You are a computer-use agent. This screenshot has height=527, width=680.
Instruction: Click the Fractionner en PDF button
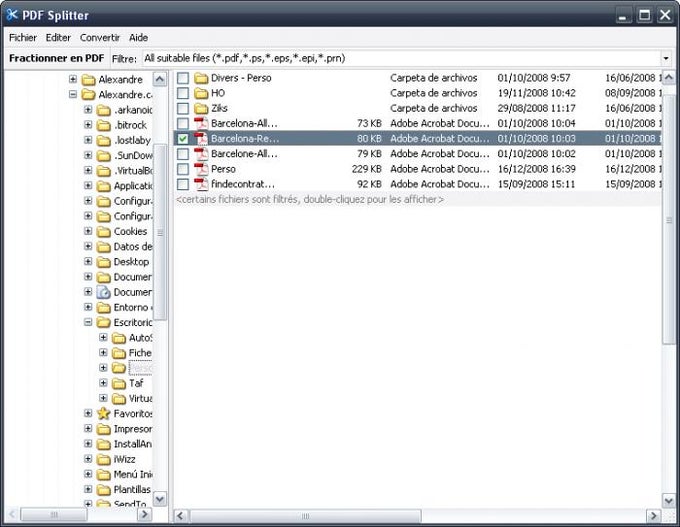point(56,58)
